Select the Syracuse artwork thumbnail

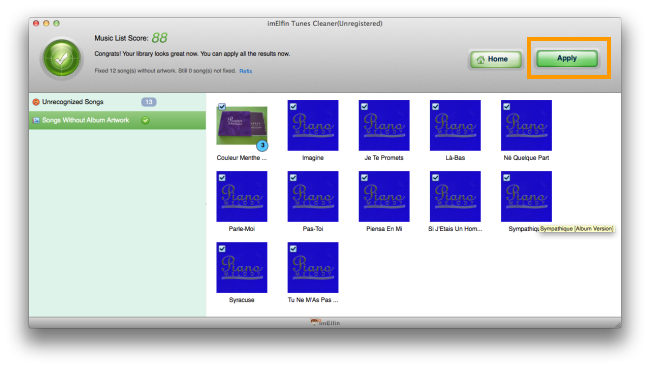coord(242,267)
